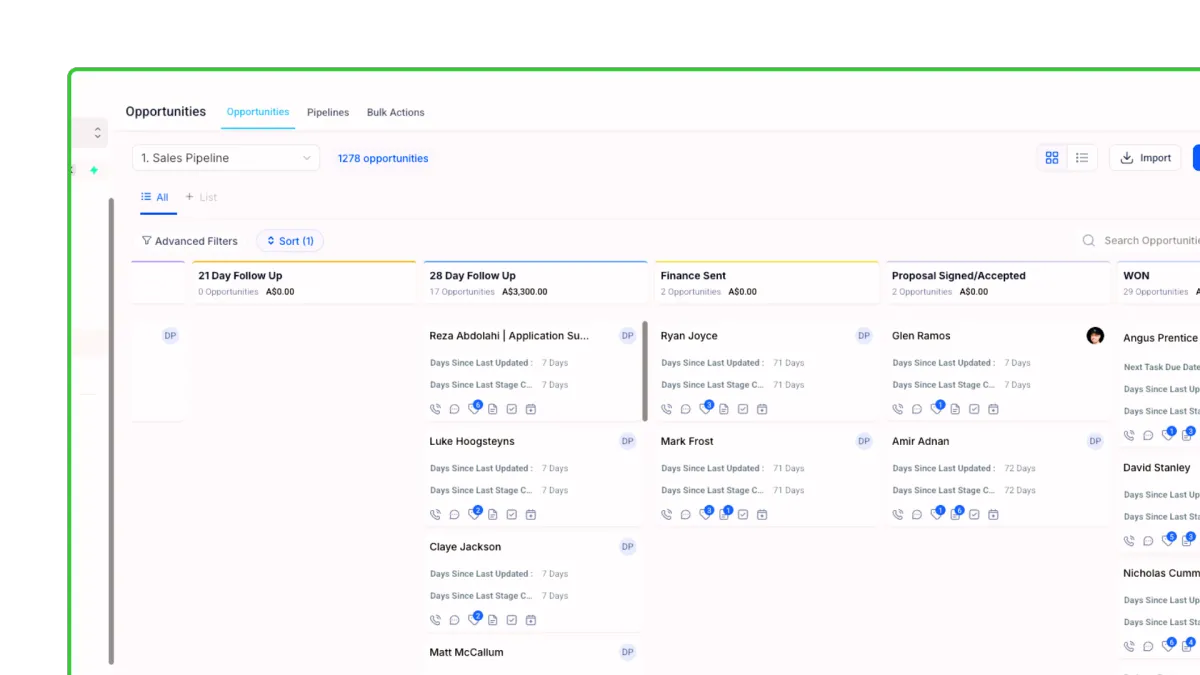1200x675 pixels.
Task: Click DP owner badge on Amir Adnan card
Action: point(1095,441)
